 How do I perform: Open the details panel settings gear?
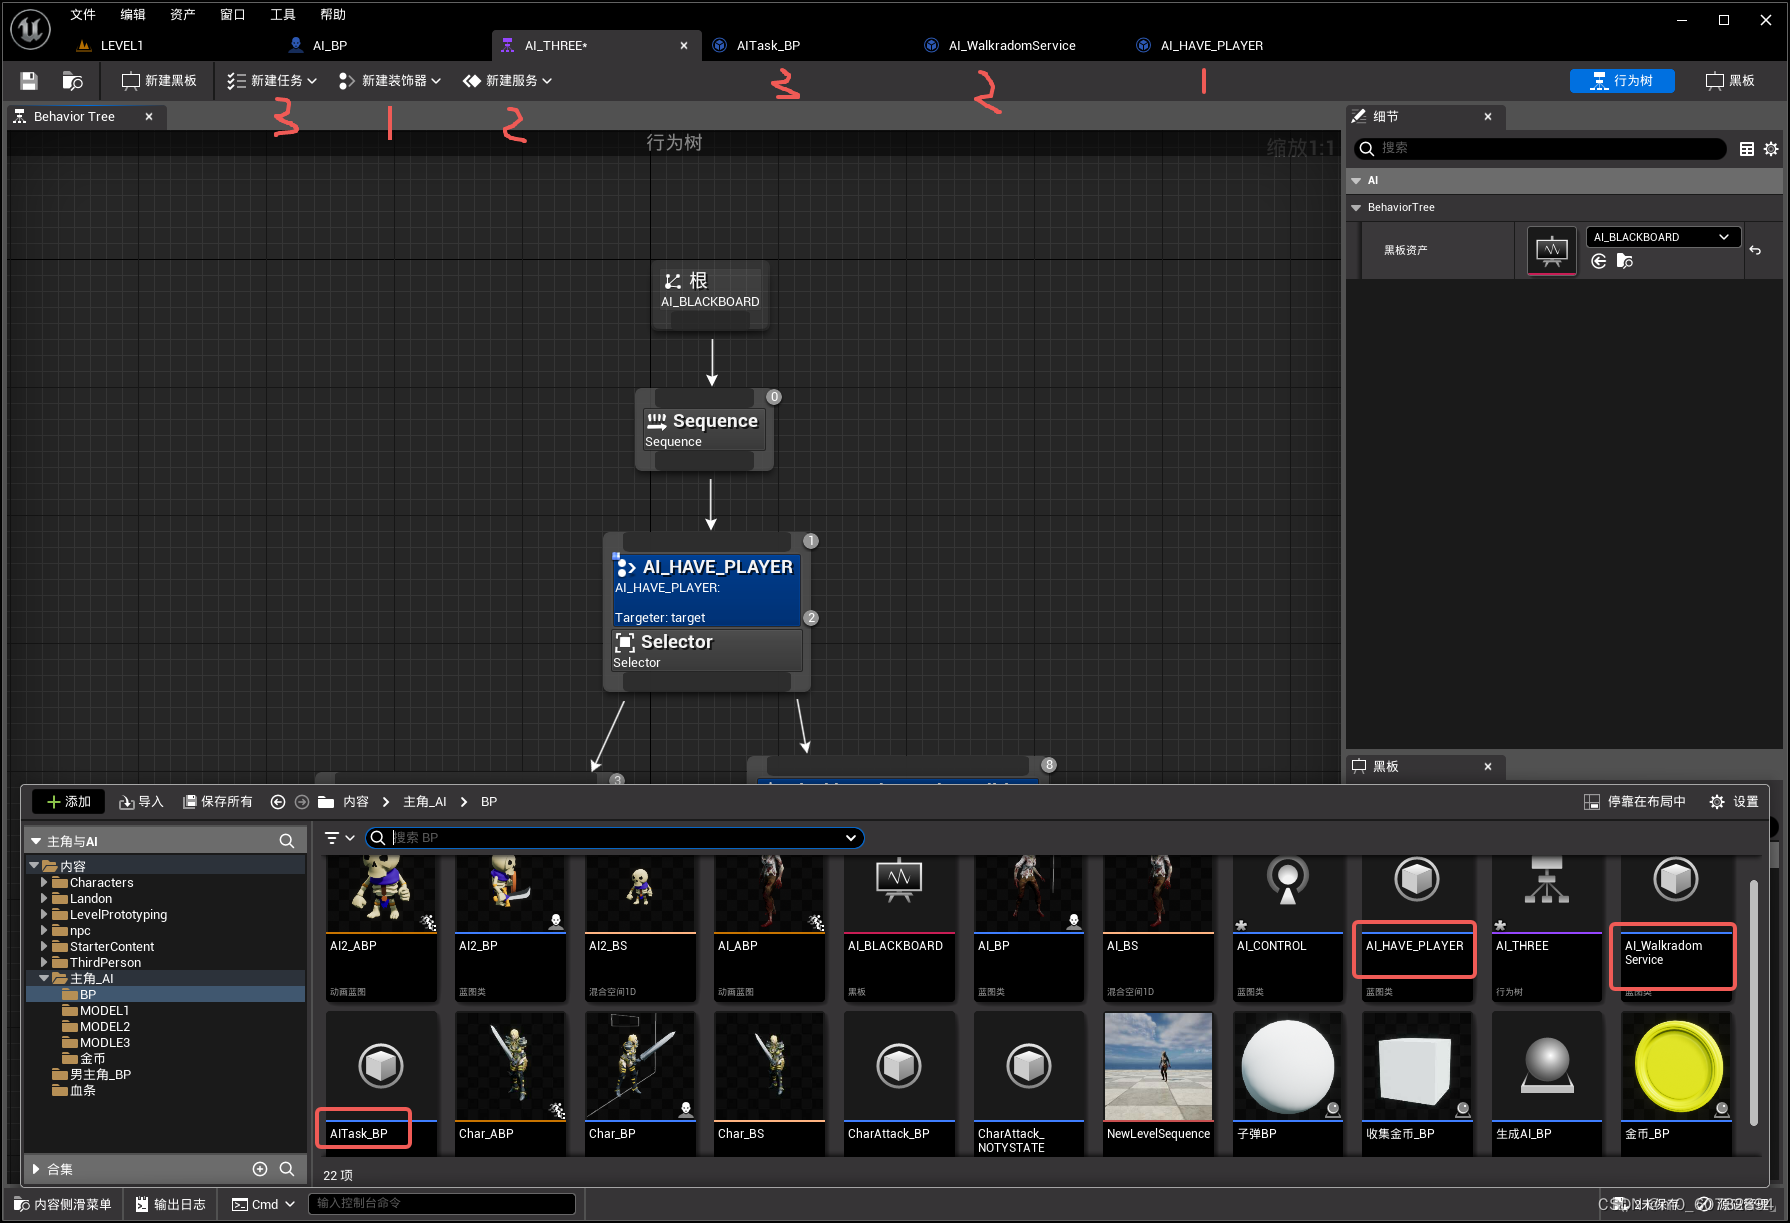click(x=1771, y=149)
